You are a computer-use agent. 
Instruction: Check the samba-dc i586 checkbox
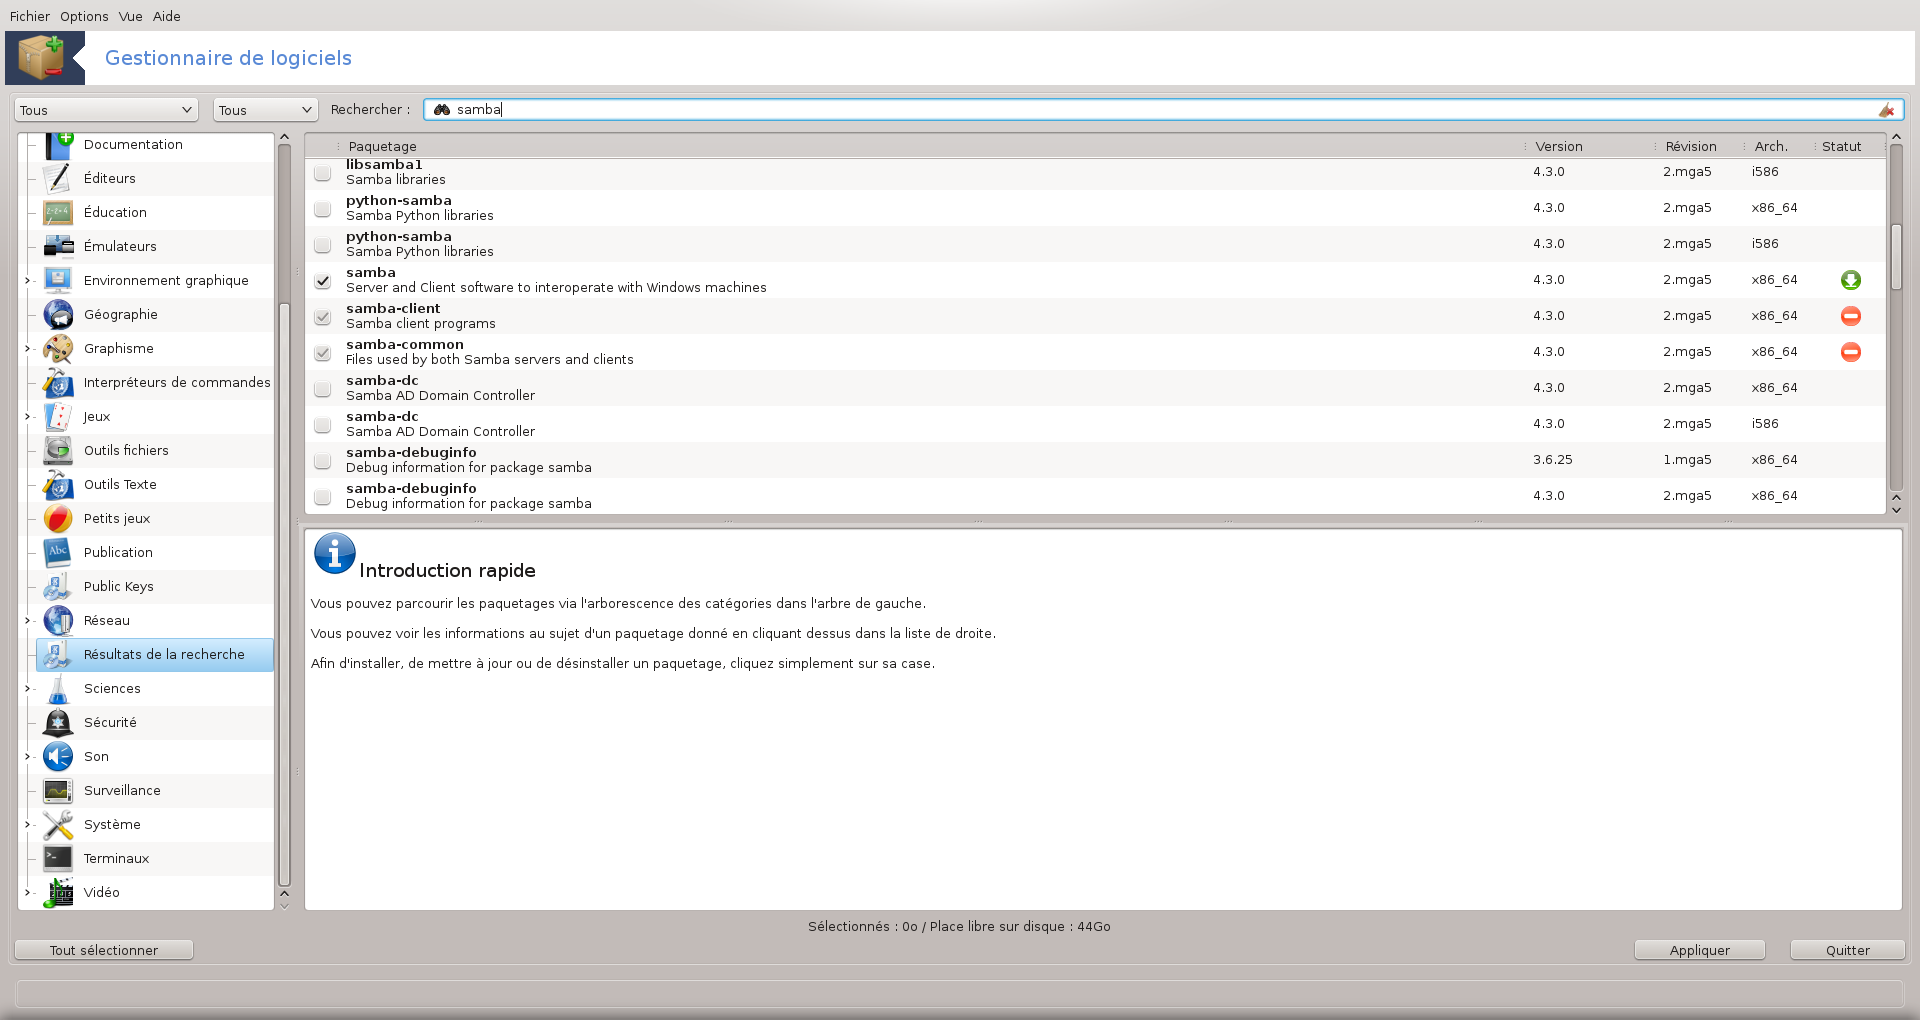coord(322,425)
